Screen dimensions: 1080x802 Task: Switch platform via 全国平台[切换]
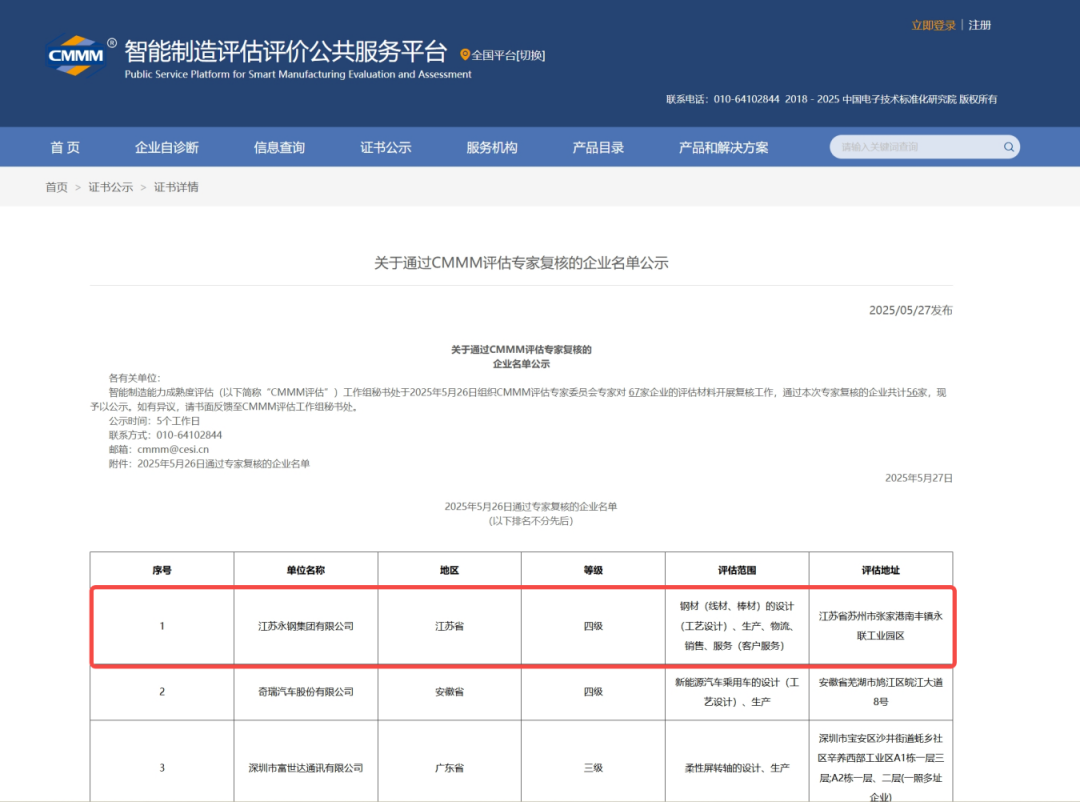(x=508, y=55)
